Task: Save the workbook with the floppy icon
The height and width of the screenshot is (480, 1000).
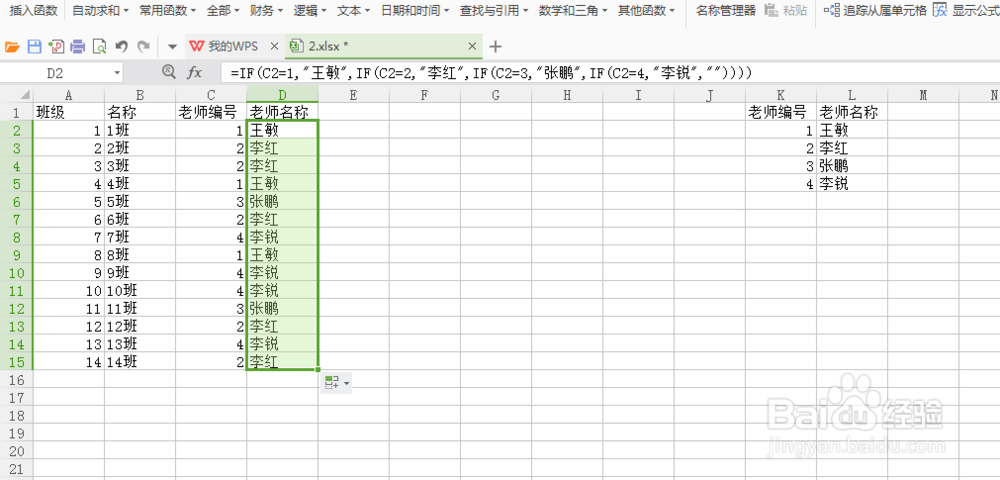Action: [34, 46]
